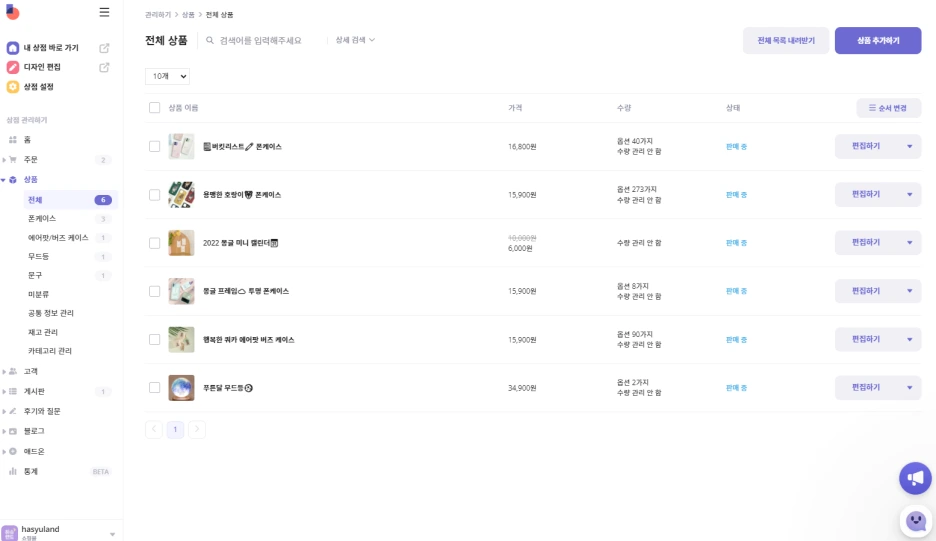Click the 상품 추가하기 button
This screenshot has height=541, width=936.
coord(878,41)
